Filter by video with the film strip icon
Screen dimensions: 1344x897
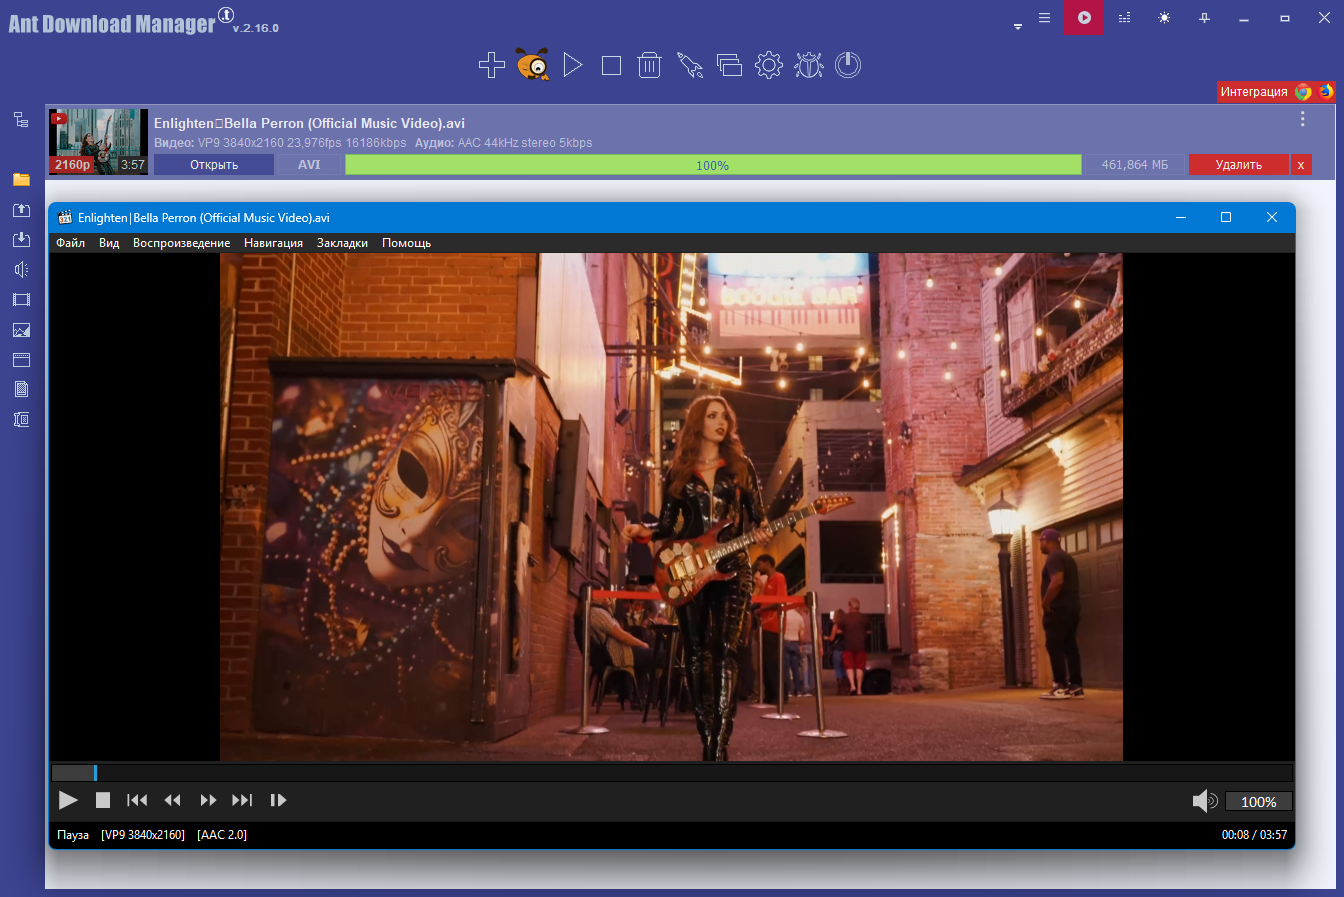tap(21, 300)
